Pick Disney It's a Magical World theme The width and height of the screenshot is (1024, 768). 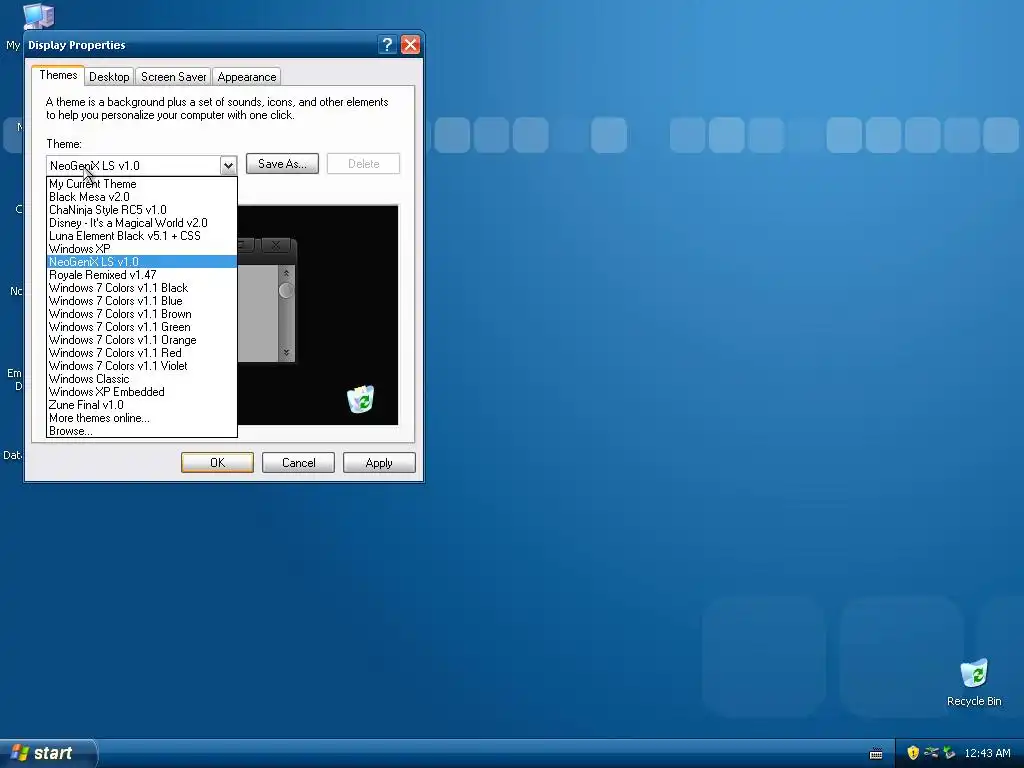click(142, 223)
